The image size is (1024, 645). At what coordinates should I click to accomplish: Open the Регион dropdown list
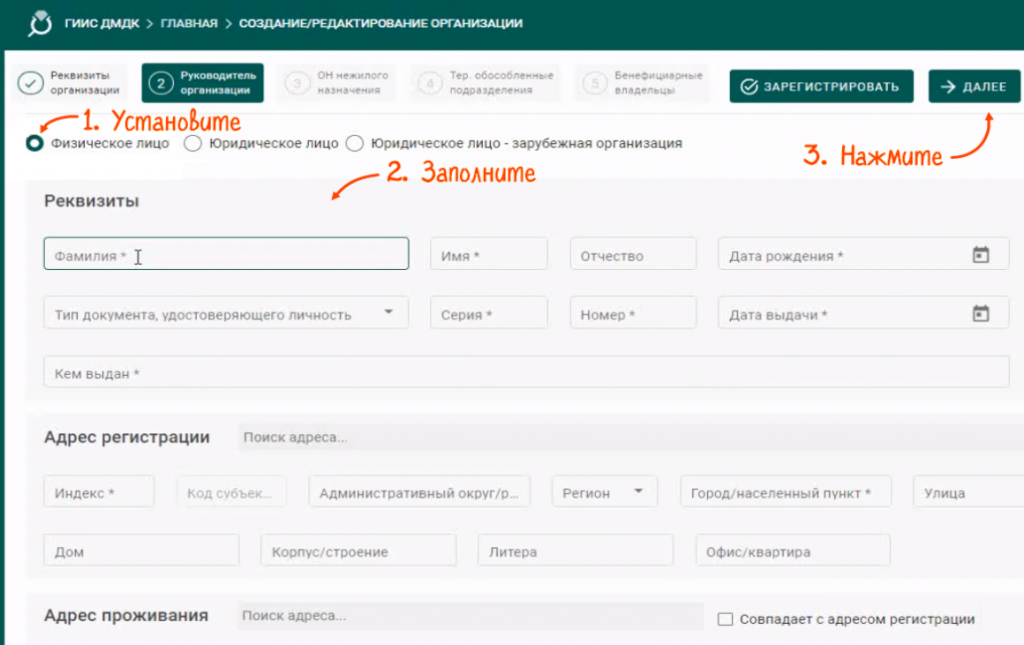637,492
